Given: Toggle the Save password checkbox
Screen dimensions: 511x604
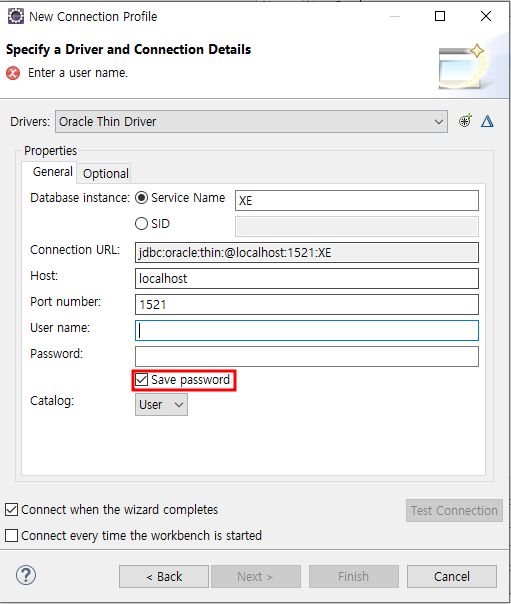Looking at the screenshot, I should 142,380.
